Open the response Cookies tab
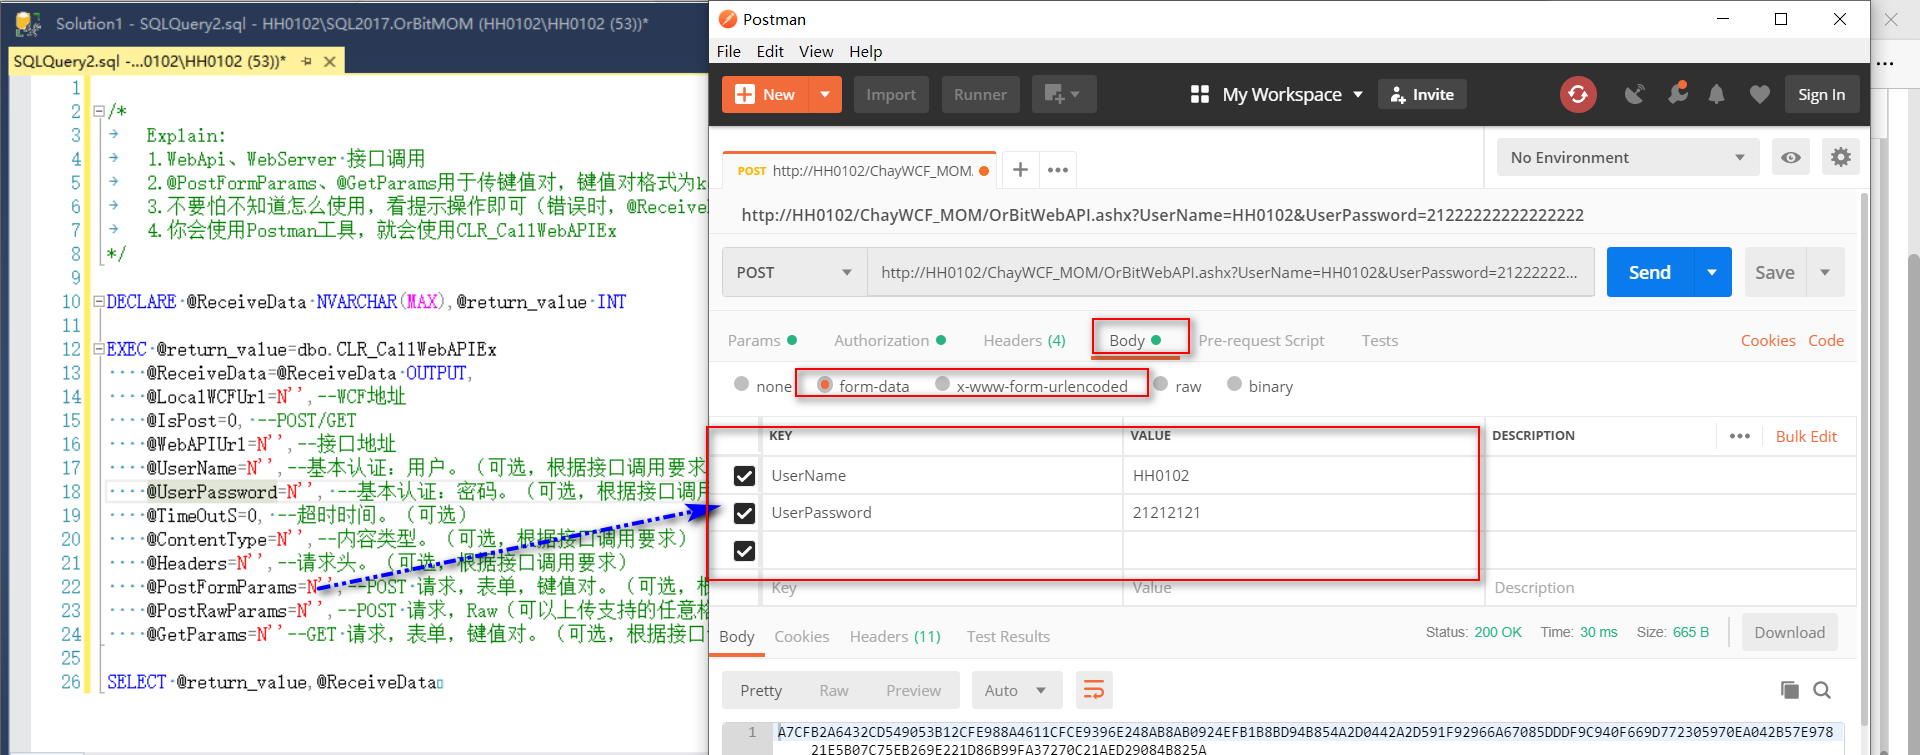 click(x=801, y=636)
